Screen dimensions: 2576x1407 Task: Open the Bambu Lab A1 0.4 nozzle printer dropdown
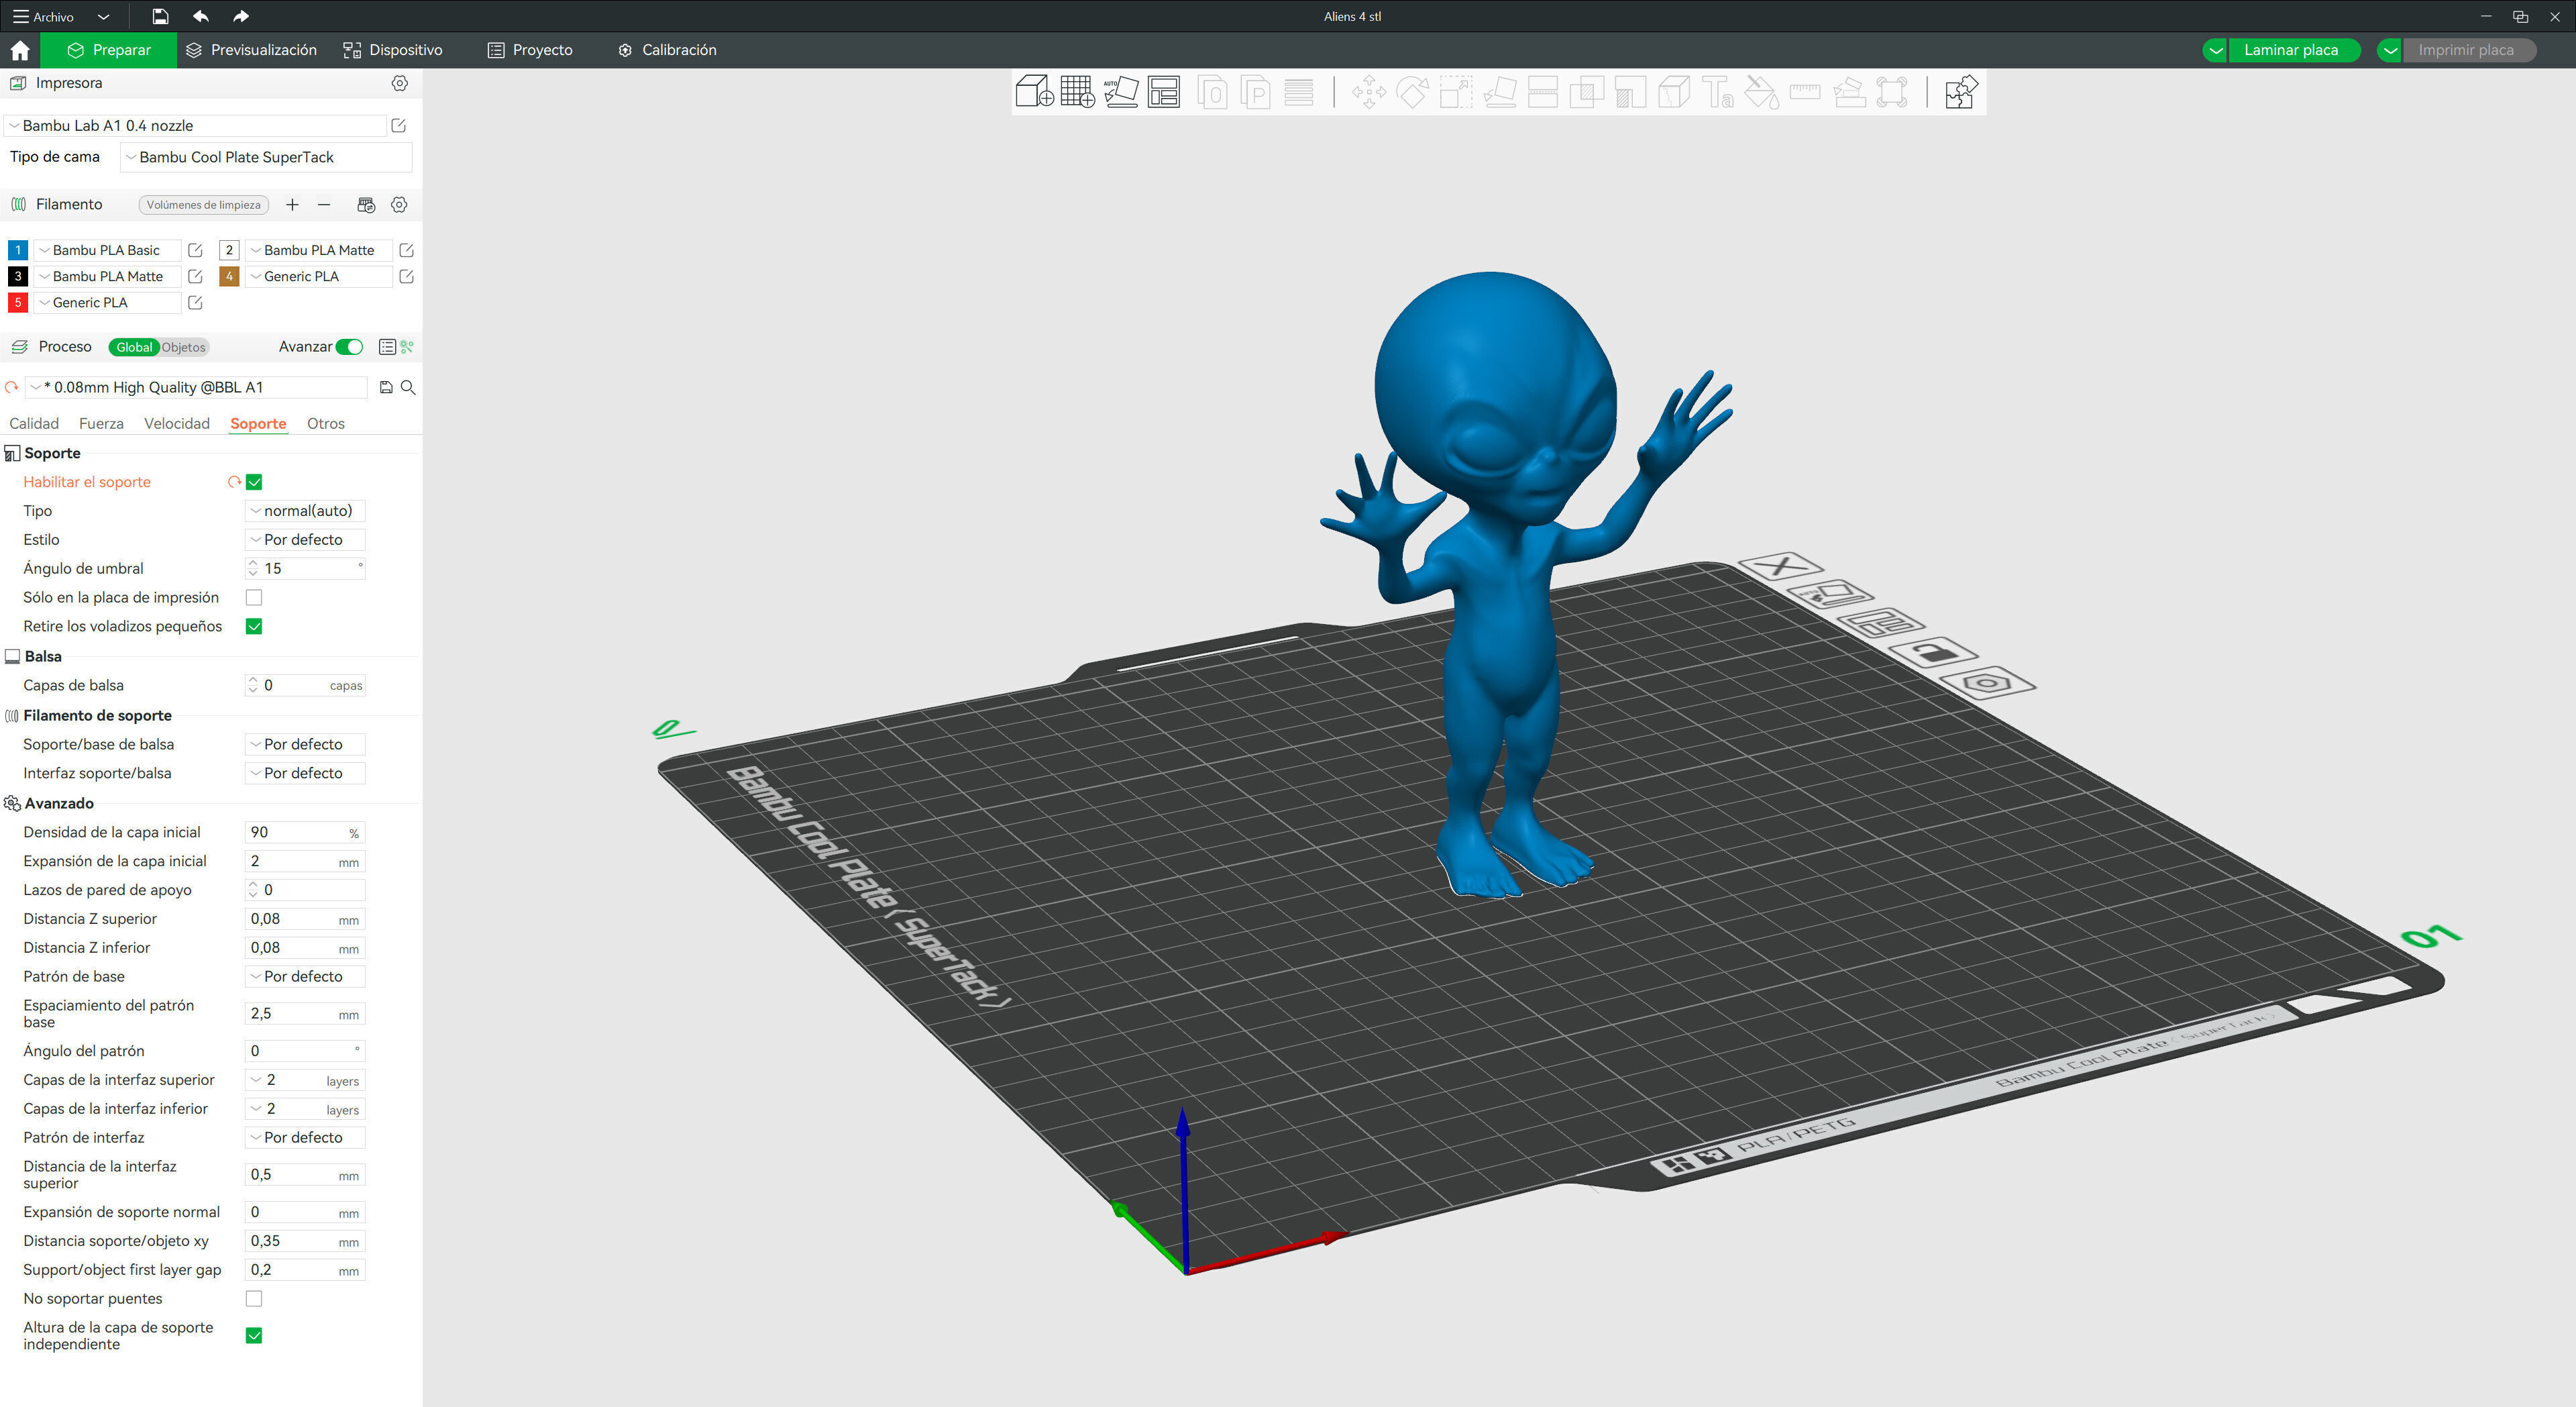click(x=196, y=125)
